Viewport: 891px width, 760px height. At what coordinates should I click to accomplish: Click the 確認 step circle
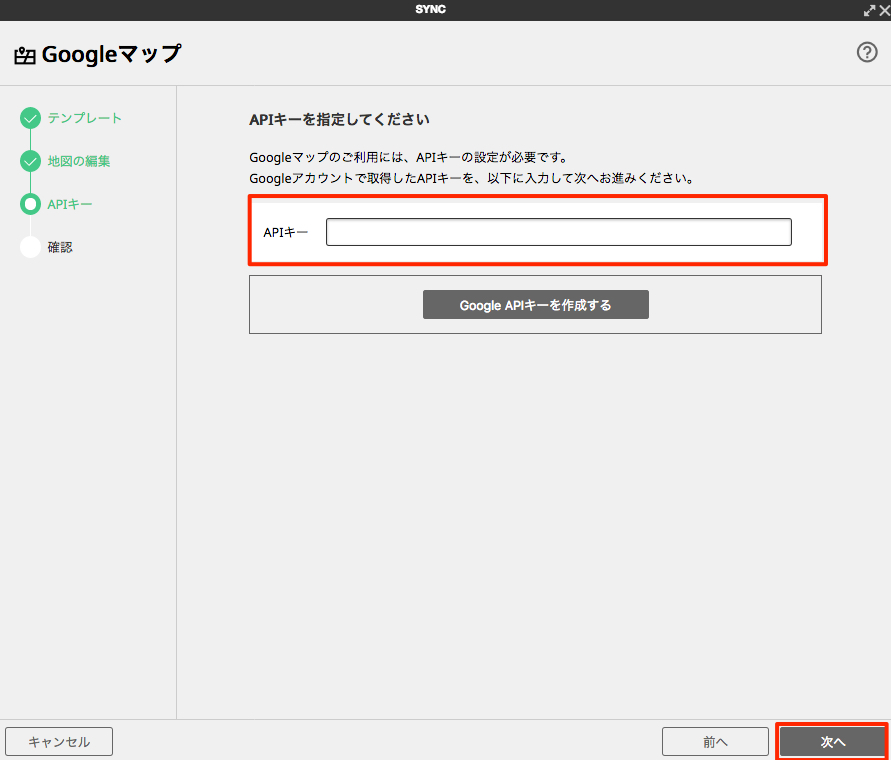pos(30,247)
